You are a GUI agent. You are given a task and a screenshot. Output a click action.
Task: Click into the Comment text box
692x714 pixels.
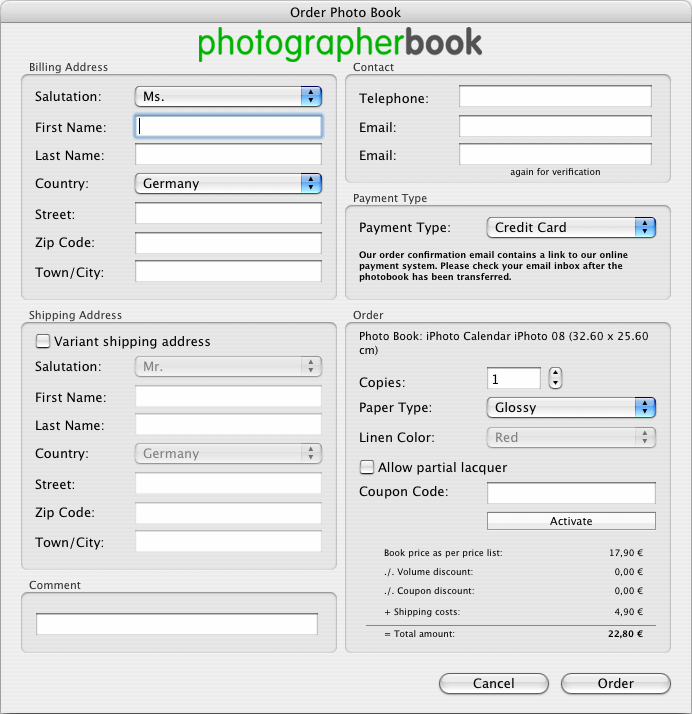click(177, 624)
